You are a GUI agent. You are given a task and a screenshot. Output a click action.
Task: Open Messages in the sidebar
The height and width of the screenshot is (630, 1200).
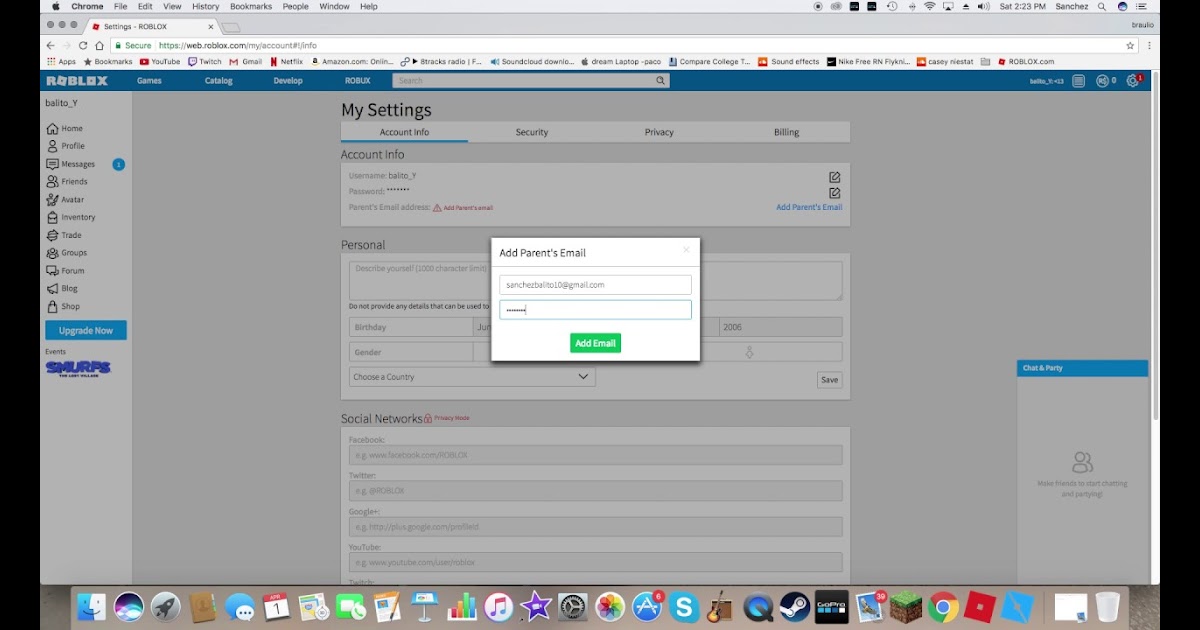[x=70, y=164]
